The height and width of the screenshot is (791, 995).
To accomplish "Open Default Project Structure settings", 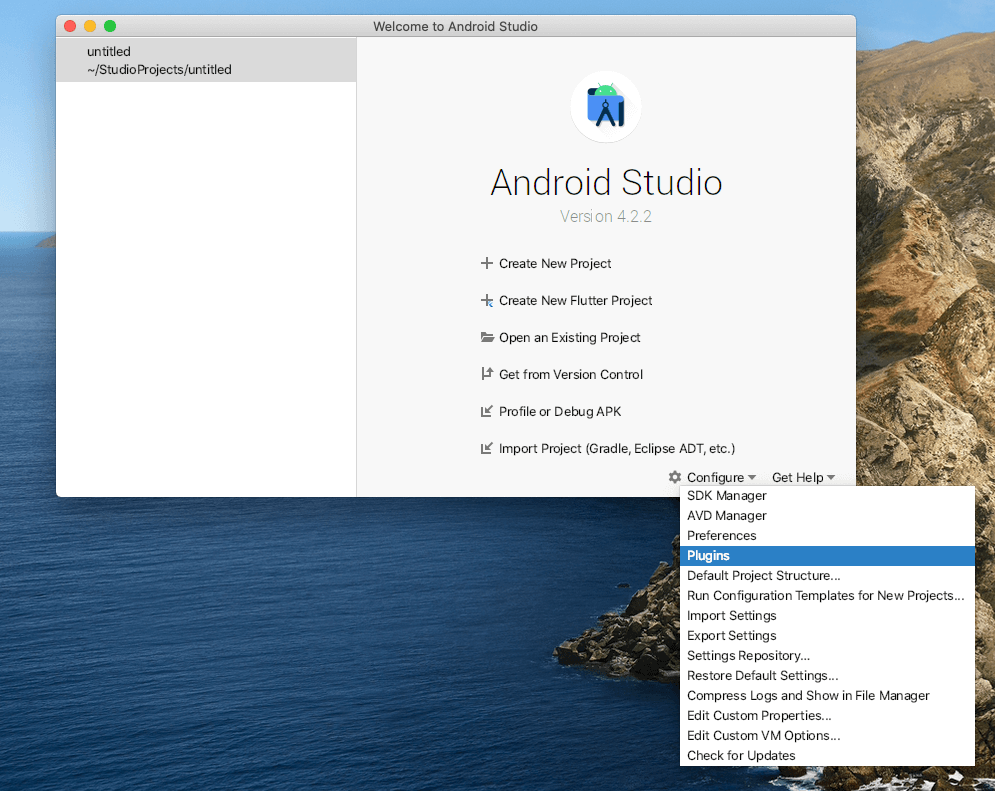I will pos(764,576).
